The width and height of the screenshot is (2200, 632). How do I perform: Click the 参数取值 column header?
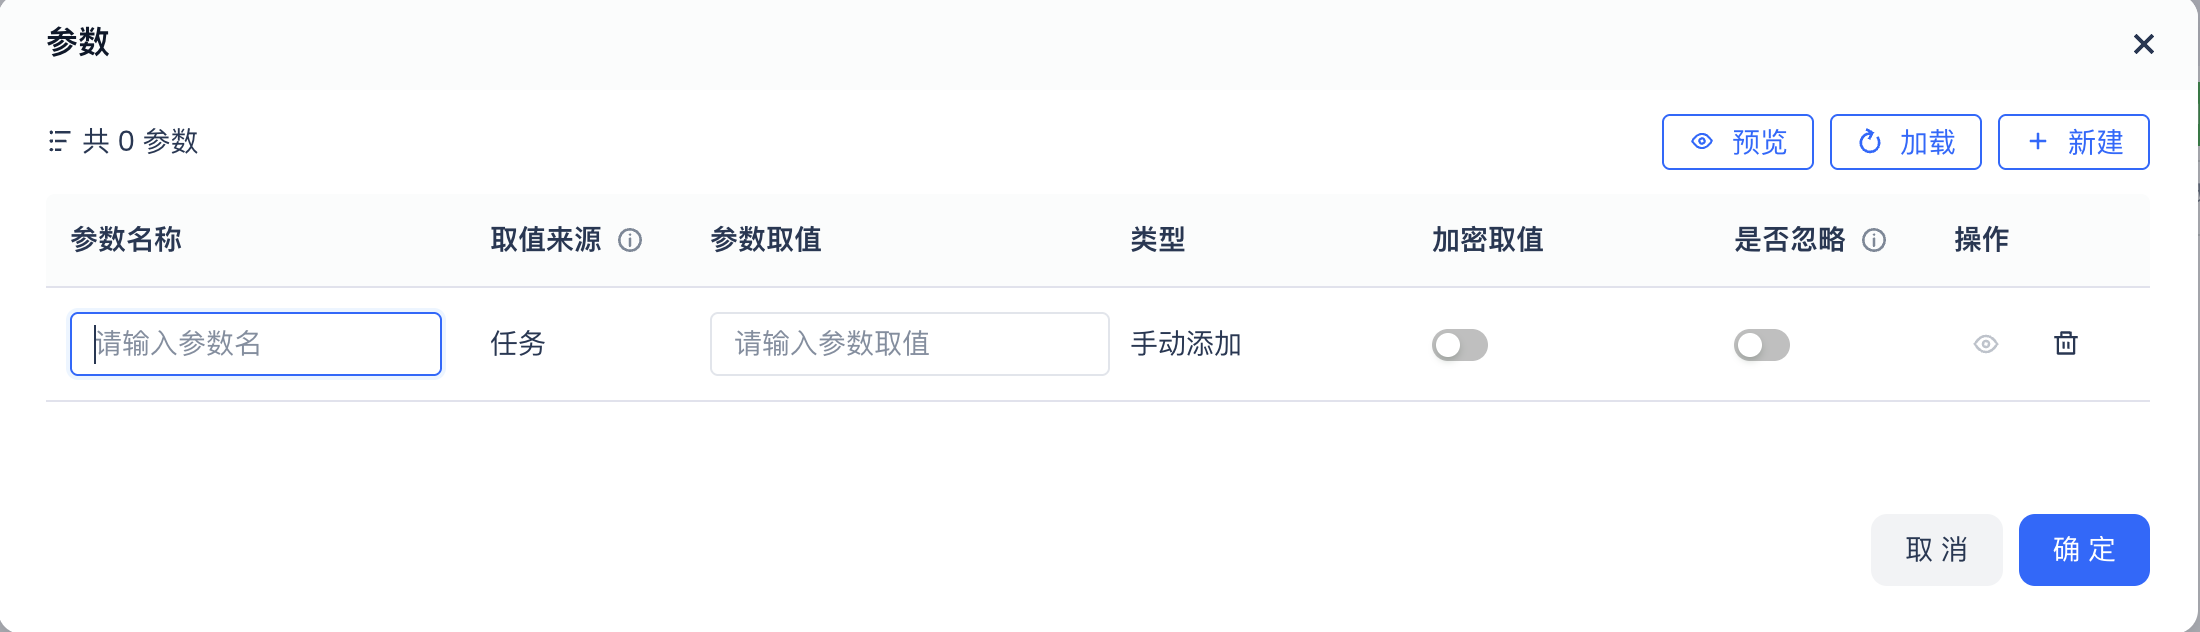(766, 240)
